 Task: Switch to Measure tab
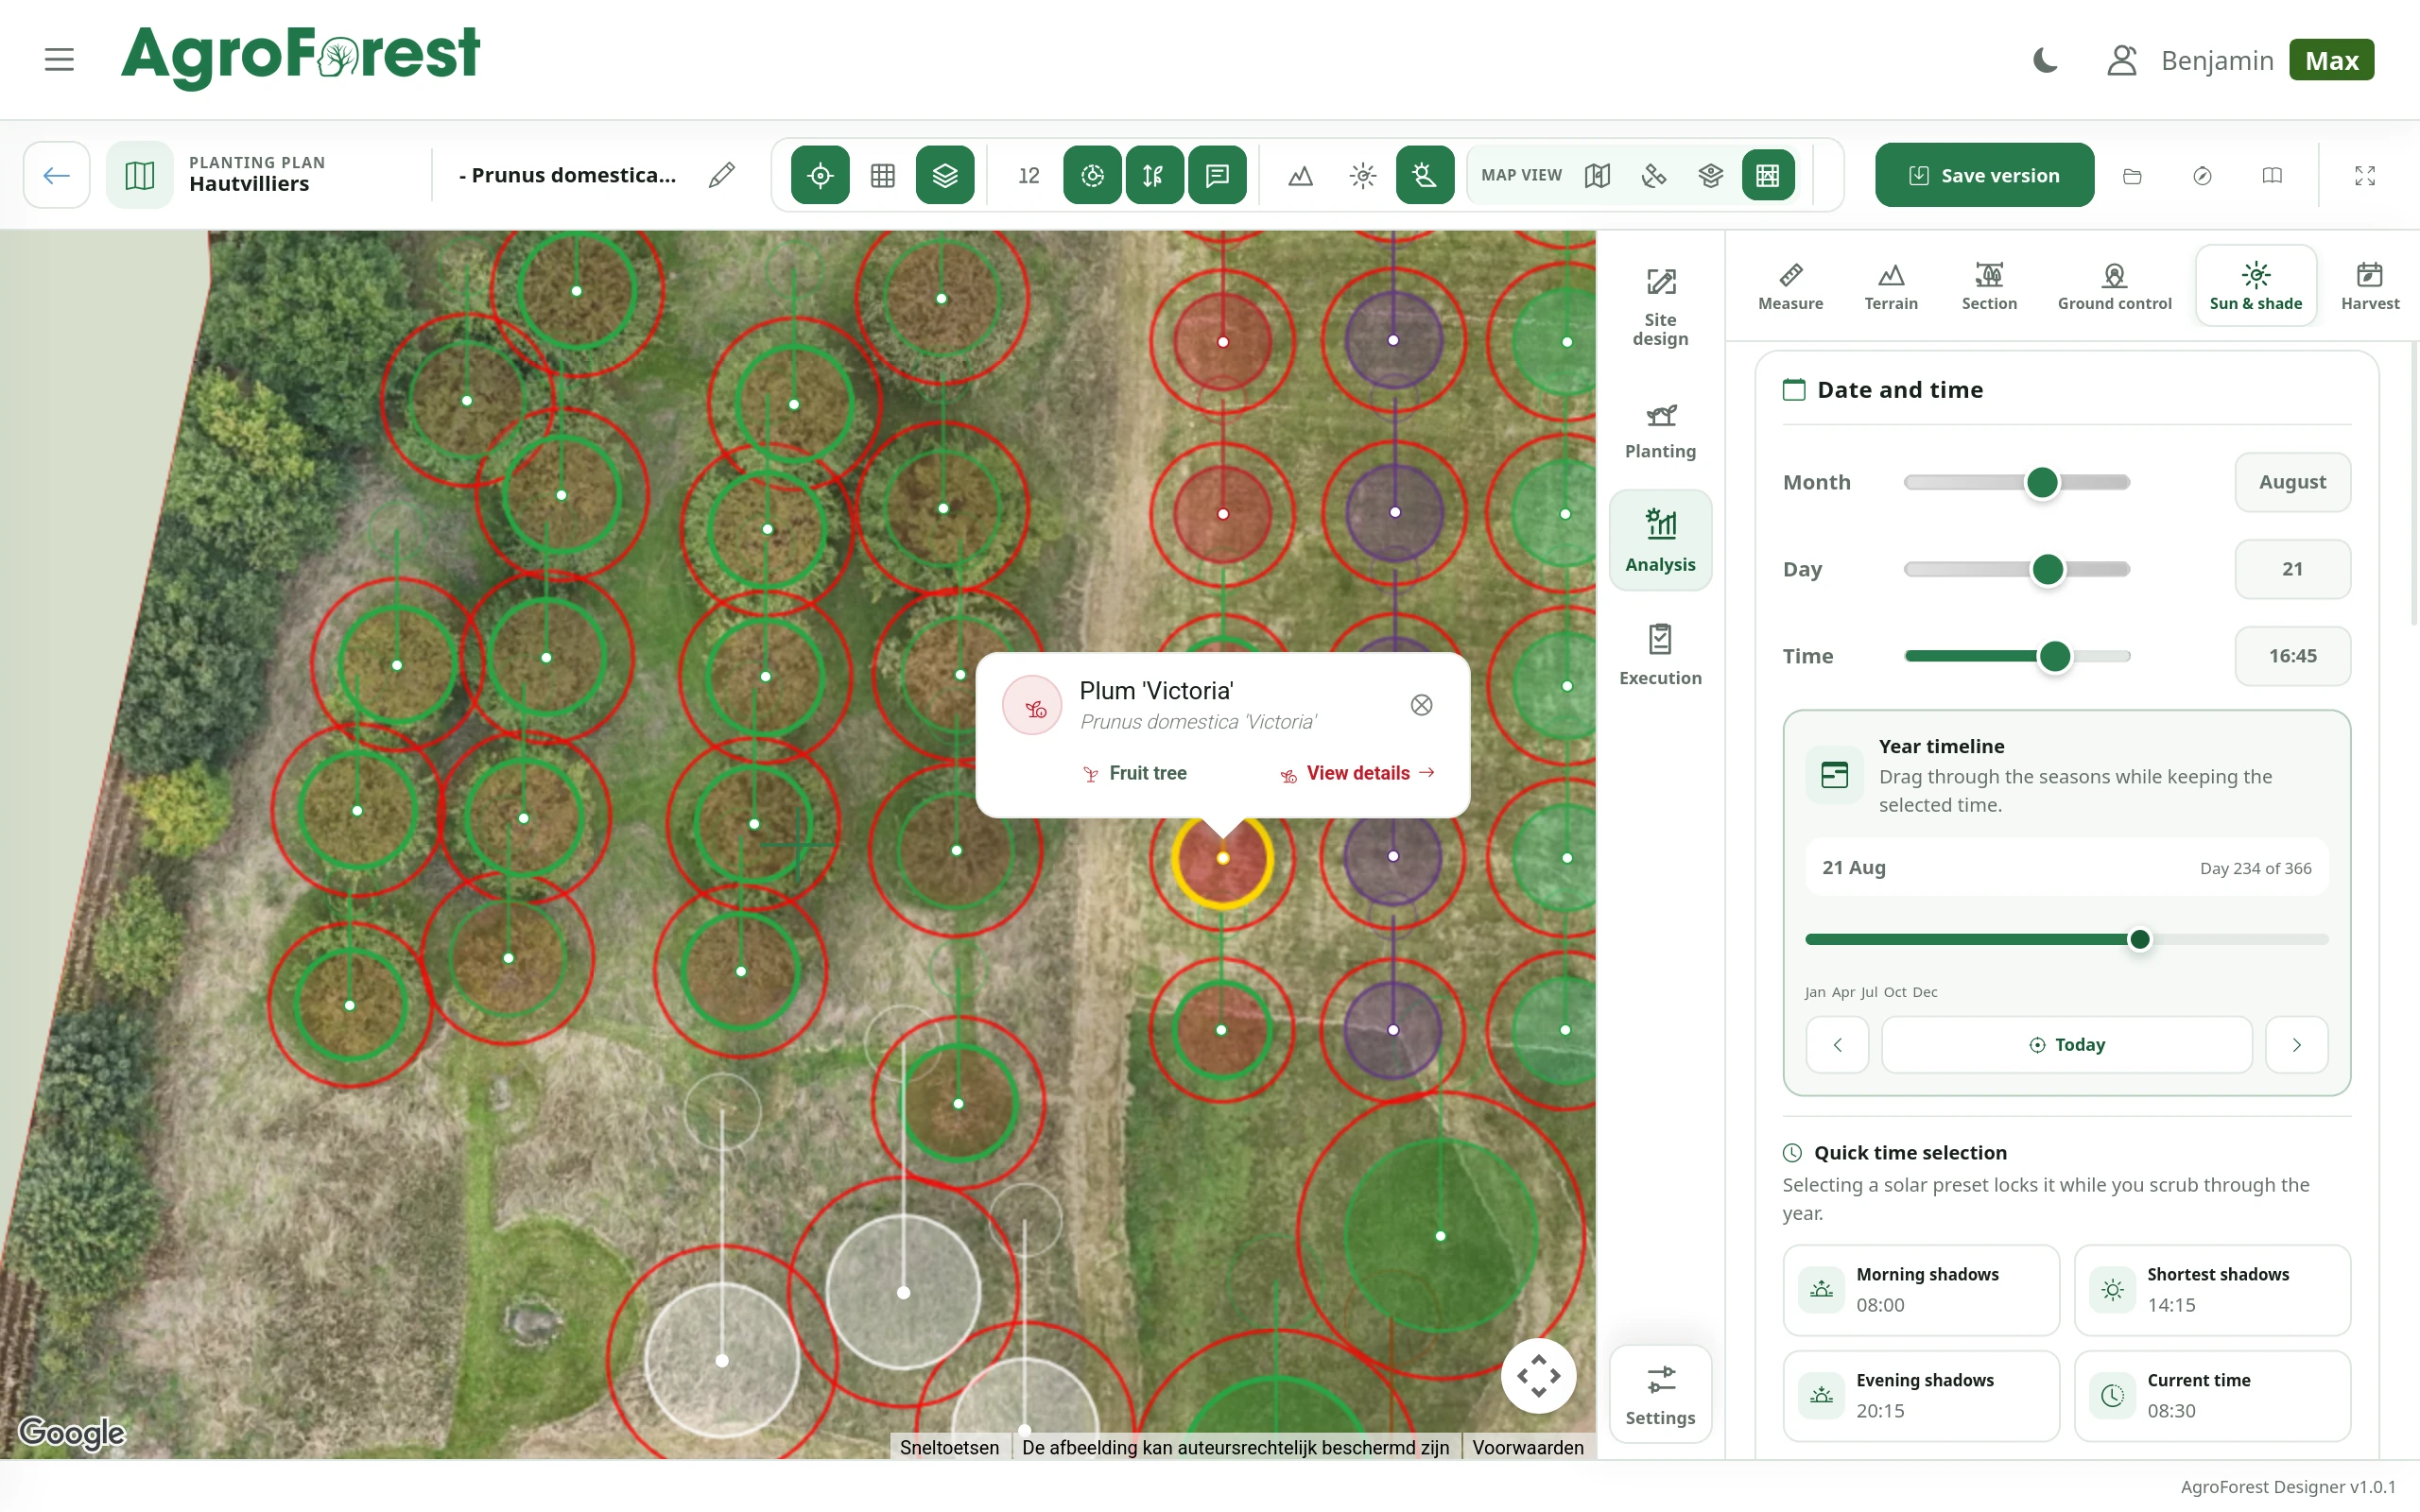click(x=1790, y=286)
